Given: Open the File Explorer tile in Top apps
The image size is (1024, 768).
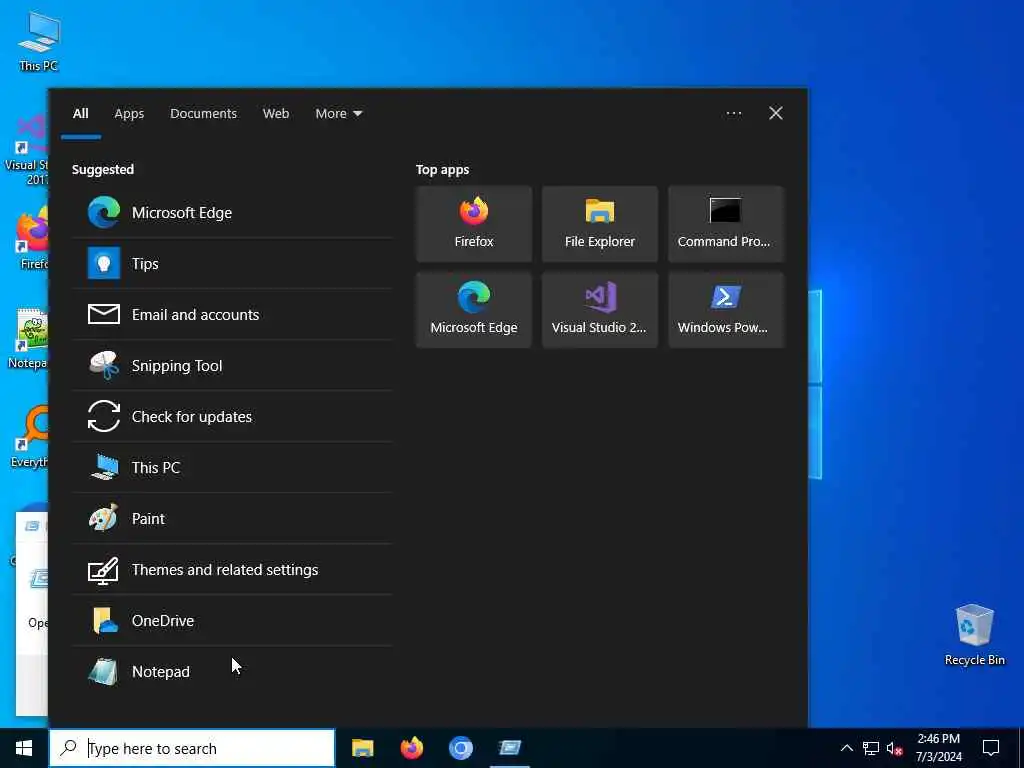Looking at the screenshot, I should pos(600,224).
